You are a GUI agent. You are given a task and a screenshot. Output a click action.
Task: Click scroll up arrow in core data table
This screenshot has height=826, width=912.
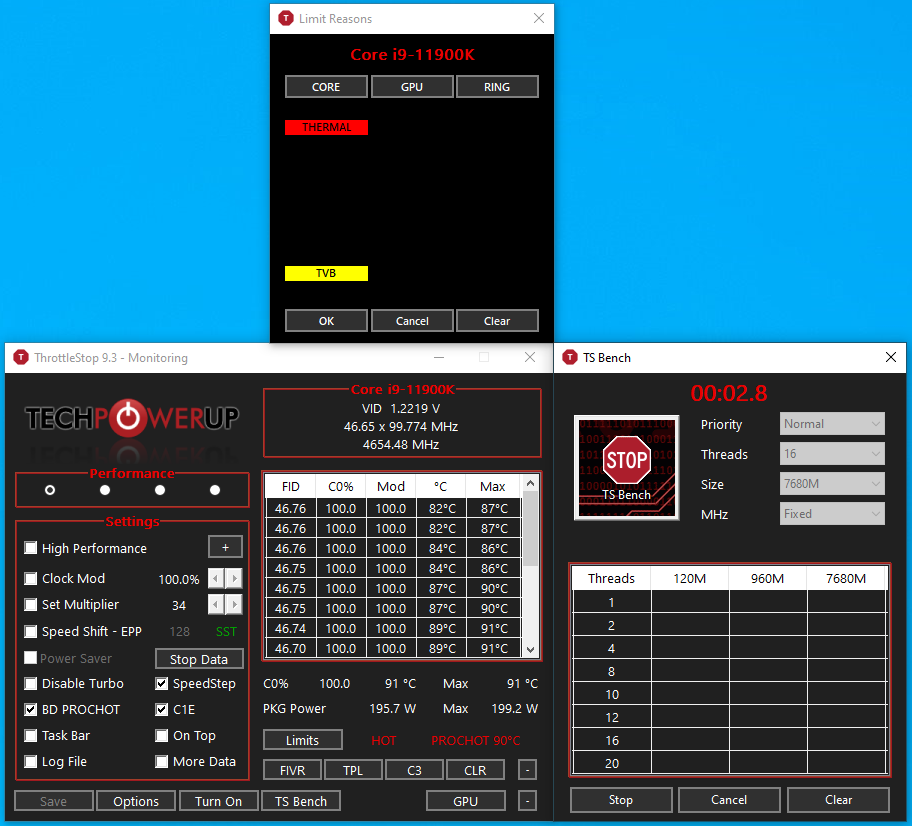point(530,483)
